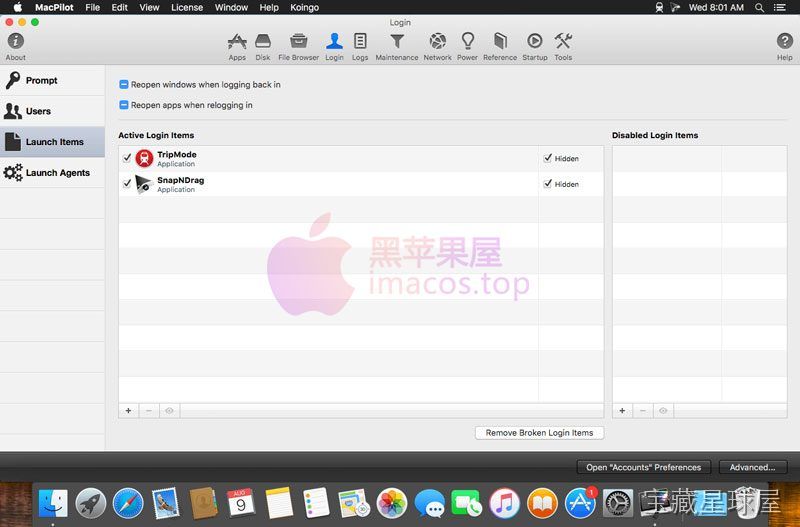Add a disabled login item with plus
Image resolution: width=800 pixels, height=527 pixels.
[622, 411]
